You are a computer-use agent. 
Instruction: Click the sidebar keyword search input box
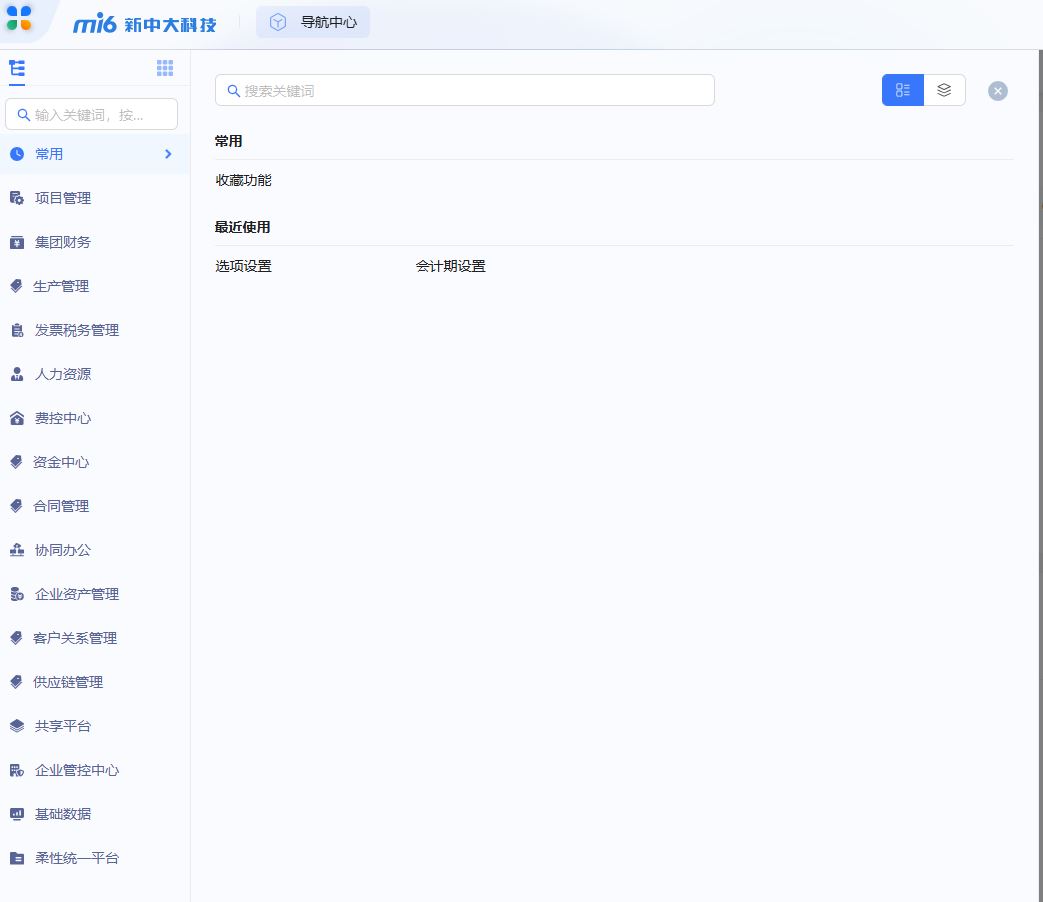92,114
